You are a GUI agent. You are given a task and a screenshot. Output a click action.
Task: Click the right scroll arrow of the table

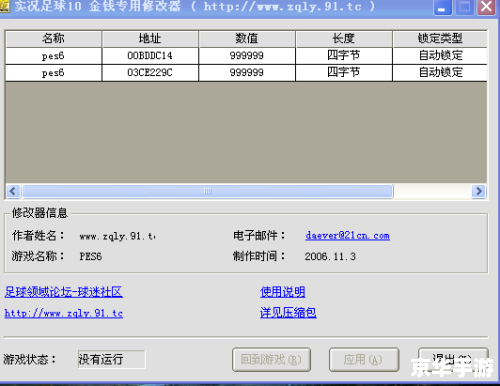click(x=479, y=191)
